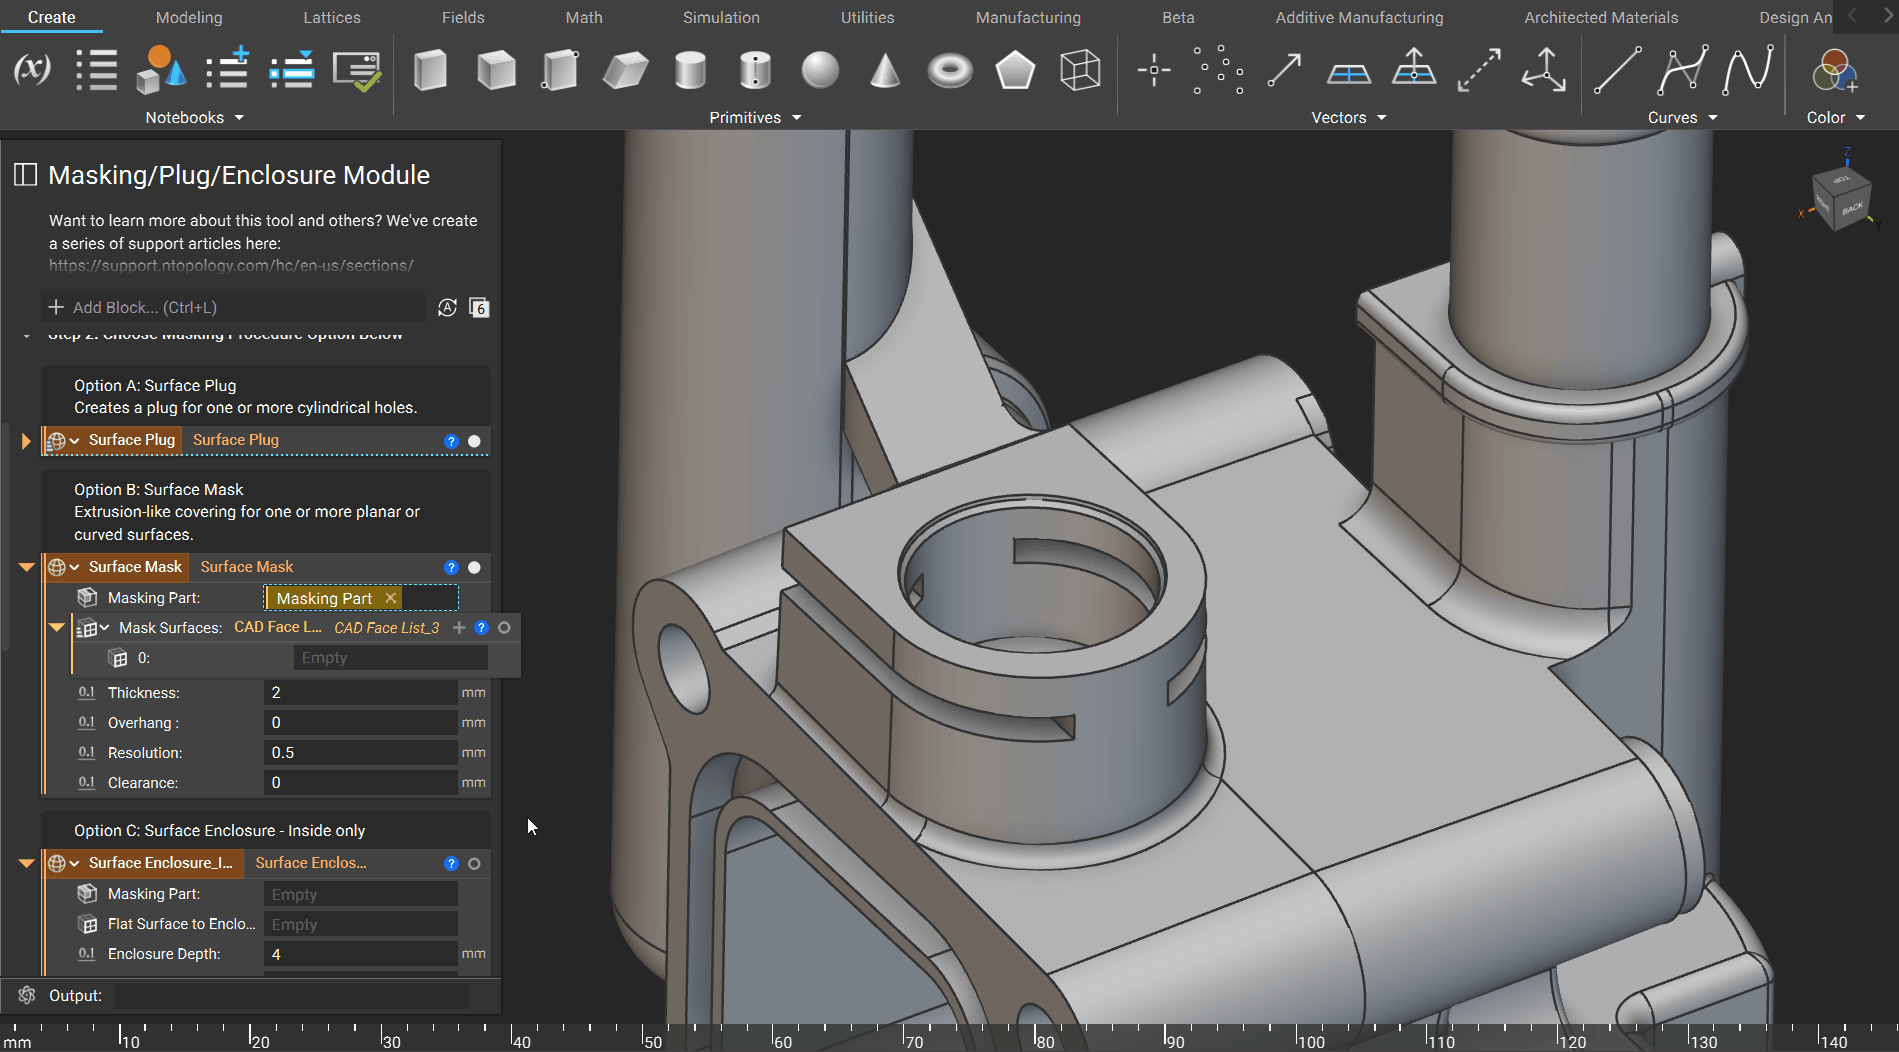Click the Color wheel icon
Screen dimensions: 1899x1052
[1834, 71]
